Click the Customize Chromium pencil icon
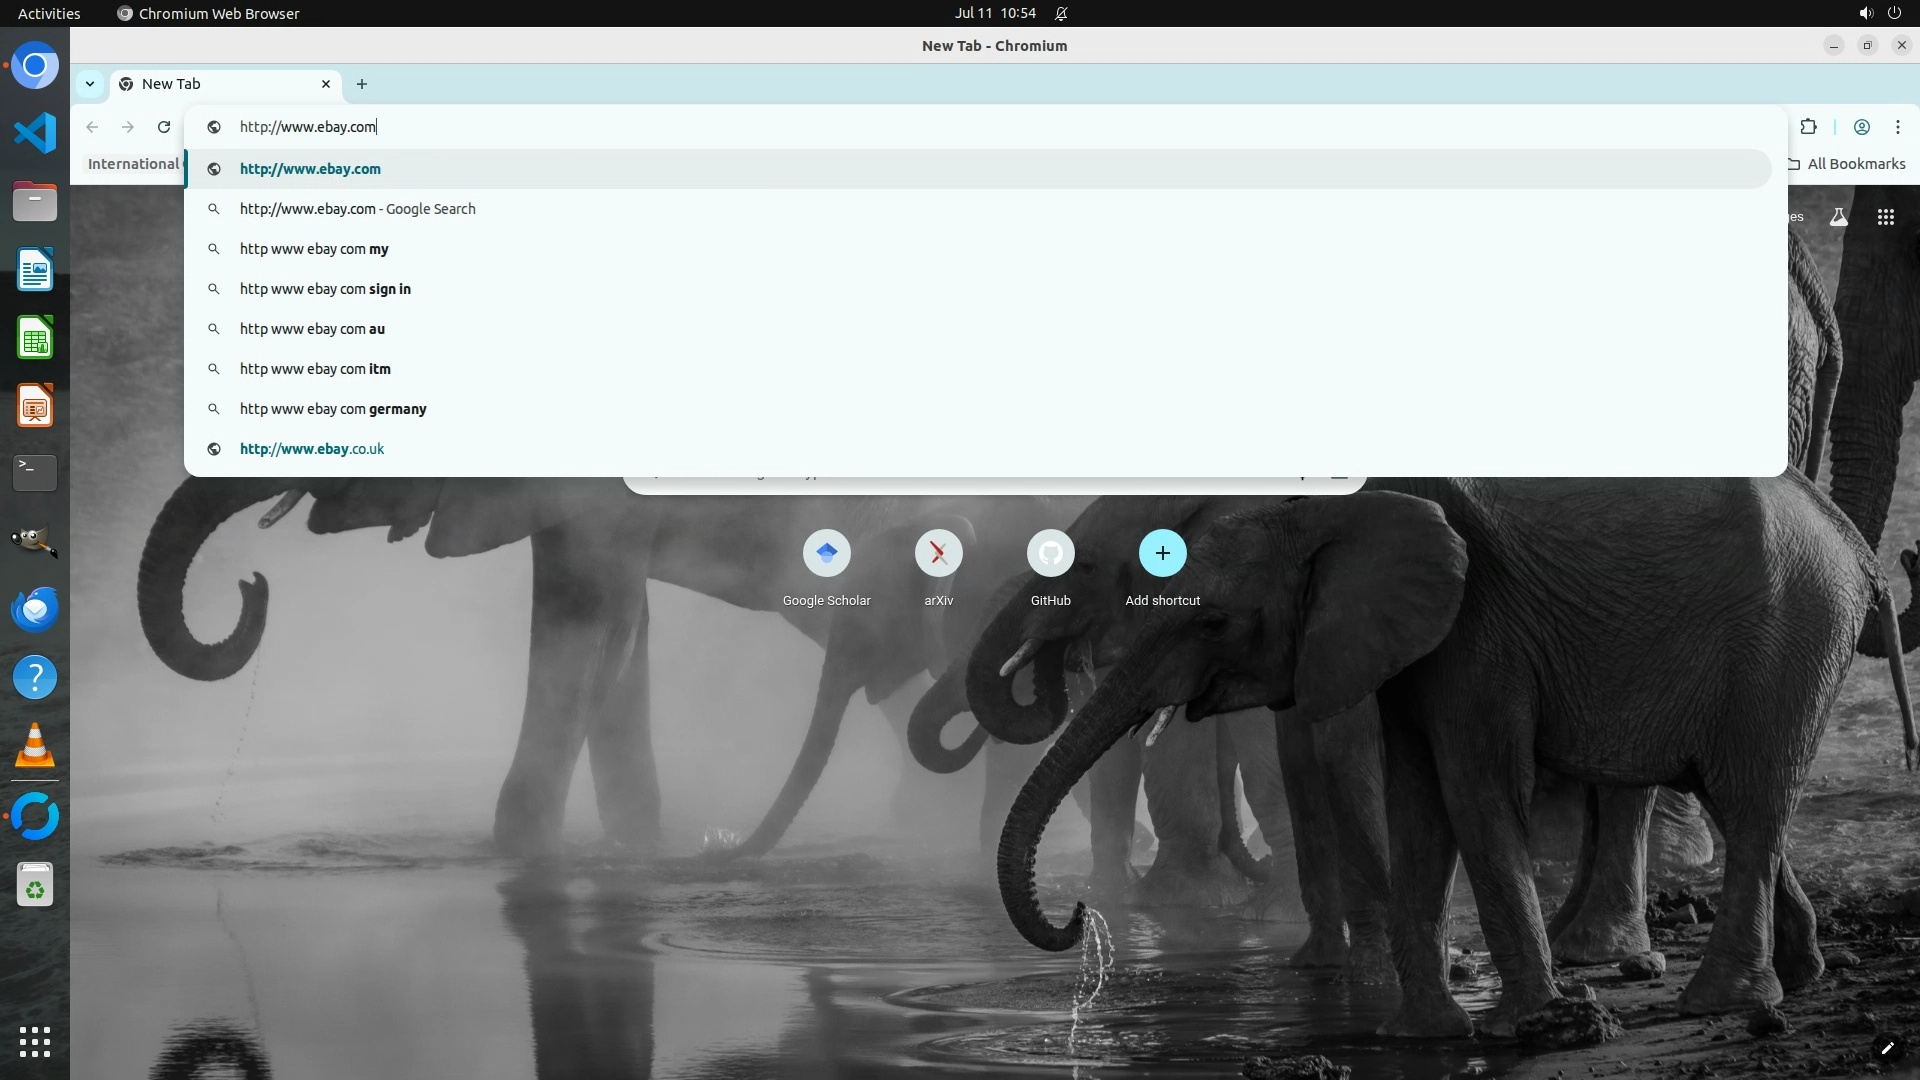Image resolution: width=1920 pixels, height=1080 pixels. 1887,1048
